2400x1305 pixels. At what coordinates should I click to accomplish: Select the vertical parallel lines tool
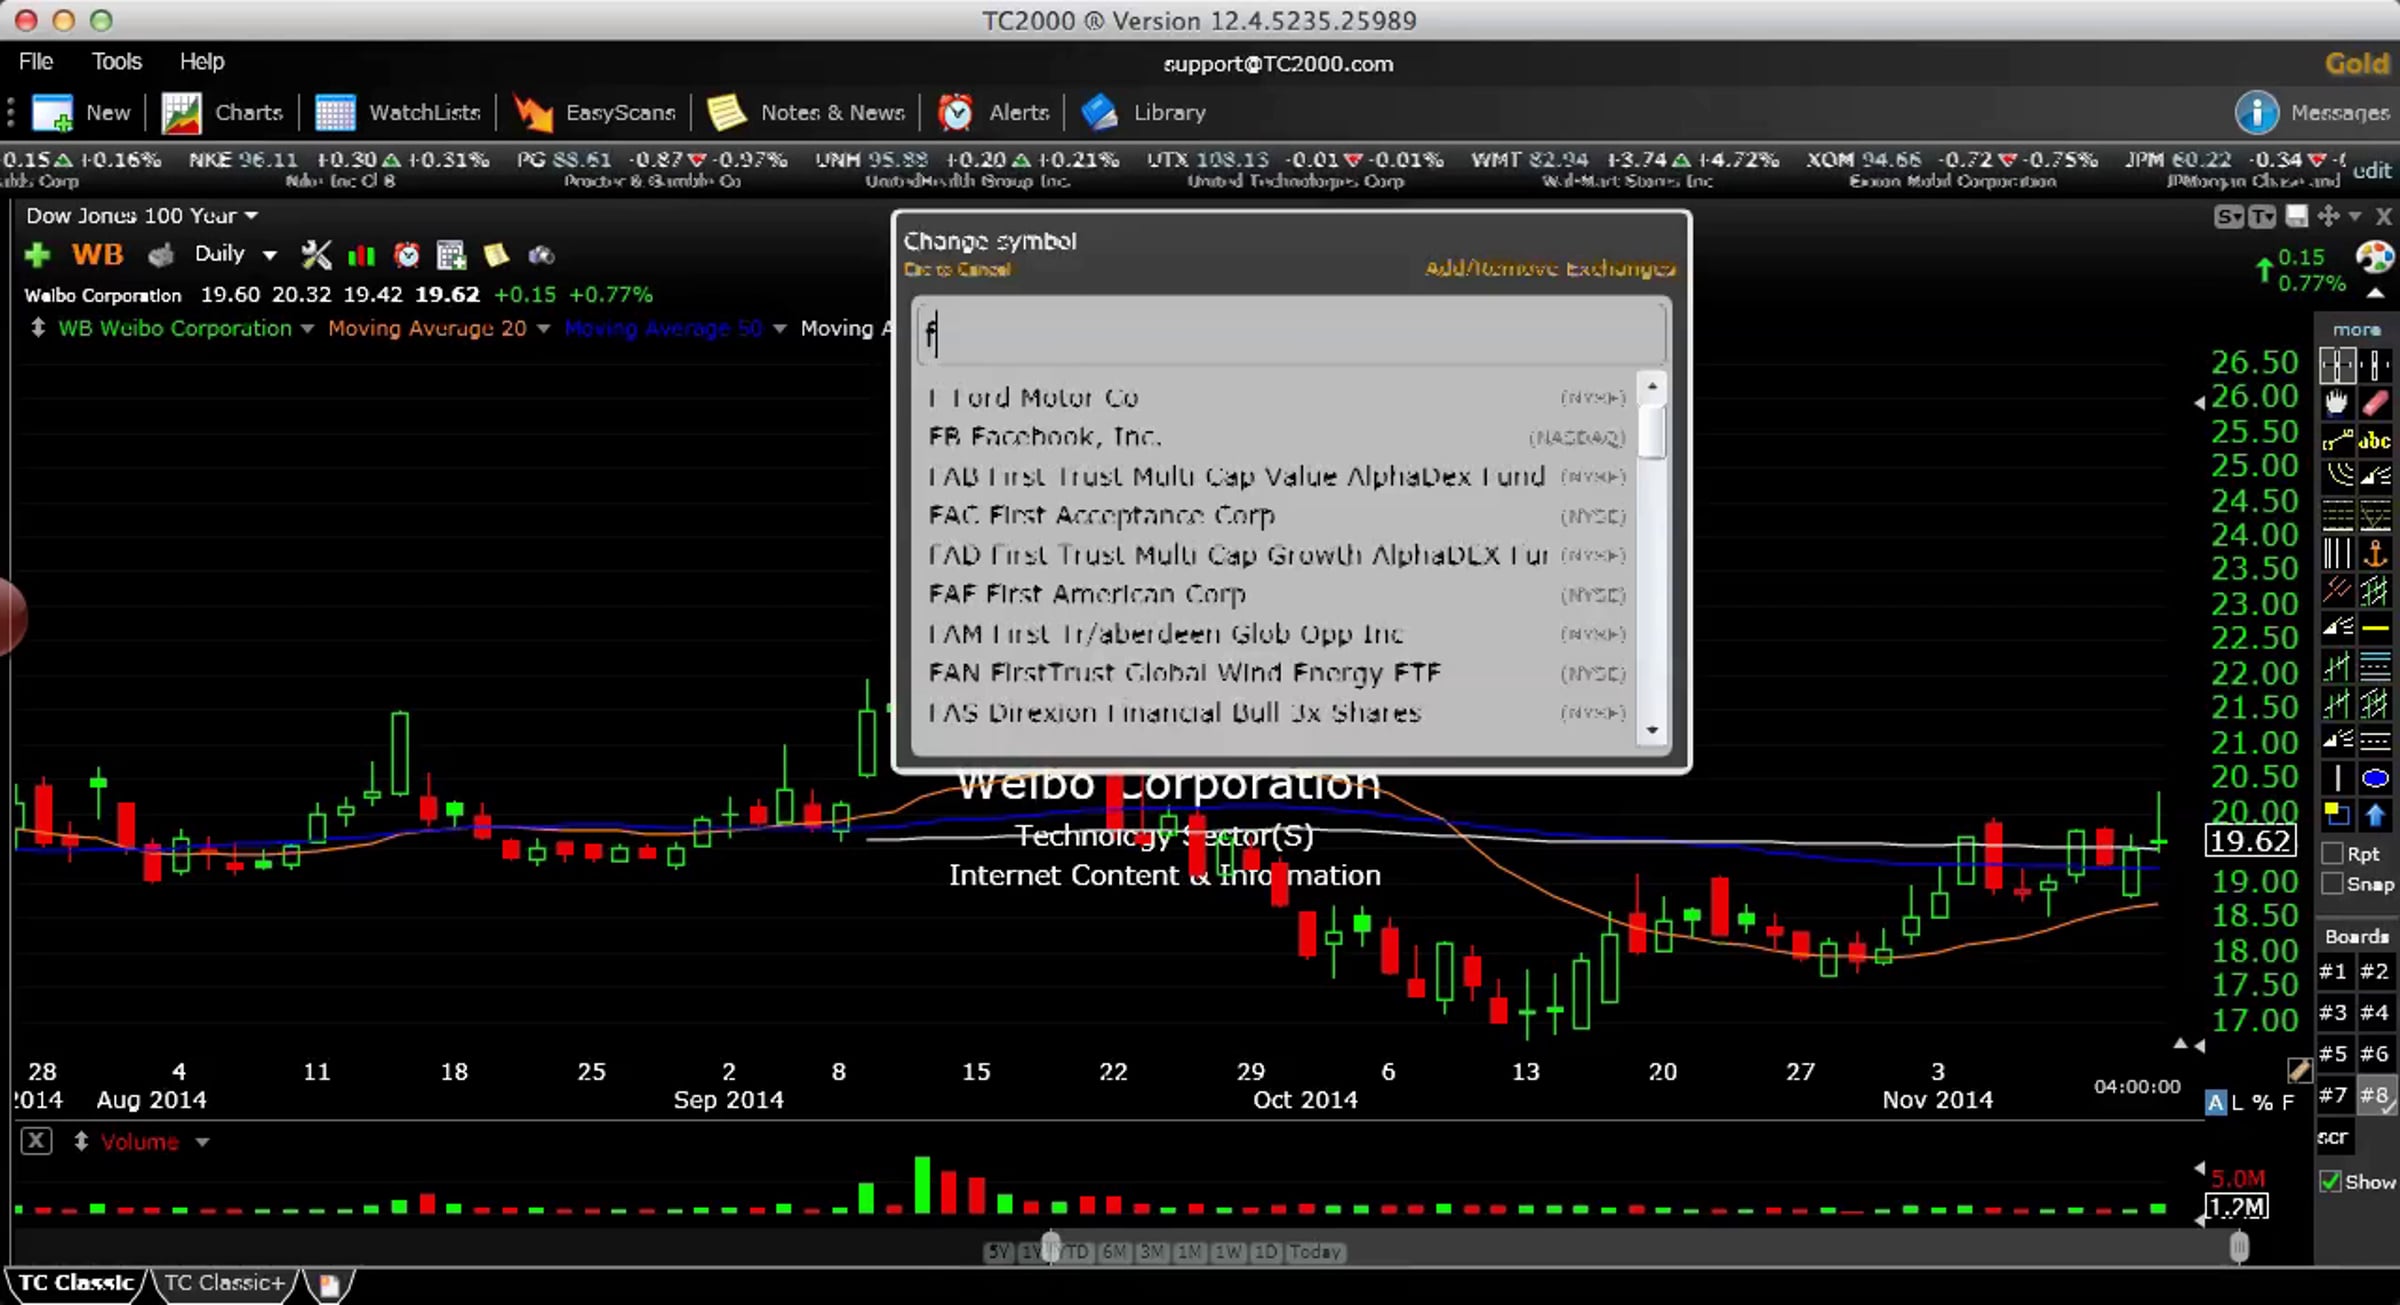[x=2337, y=552]
